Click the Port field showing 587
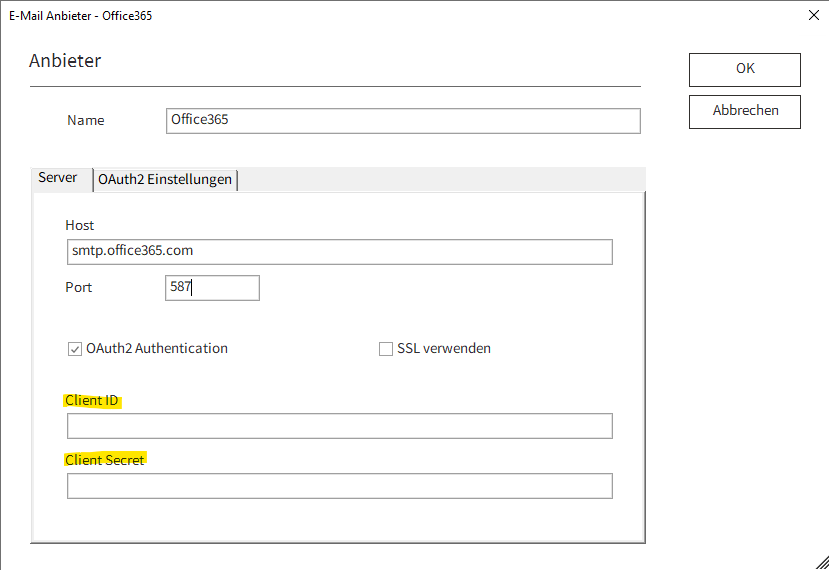The image size is (829, 570). click(x=212, y=288)
